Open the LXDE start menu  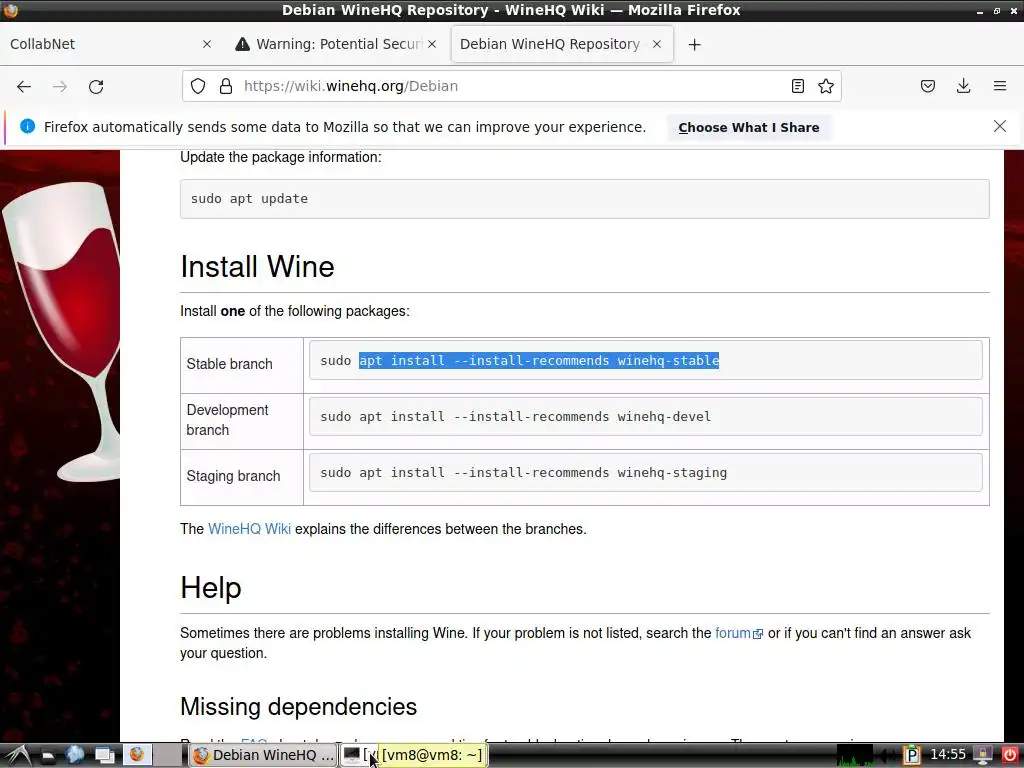point(18,755)
